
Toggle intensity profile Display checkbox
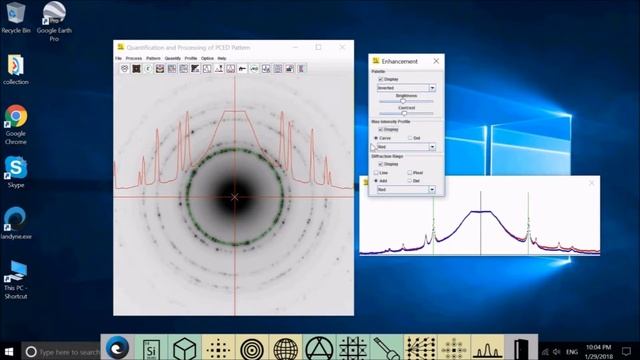coord(380,129)
